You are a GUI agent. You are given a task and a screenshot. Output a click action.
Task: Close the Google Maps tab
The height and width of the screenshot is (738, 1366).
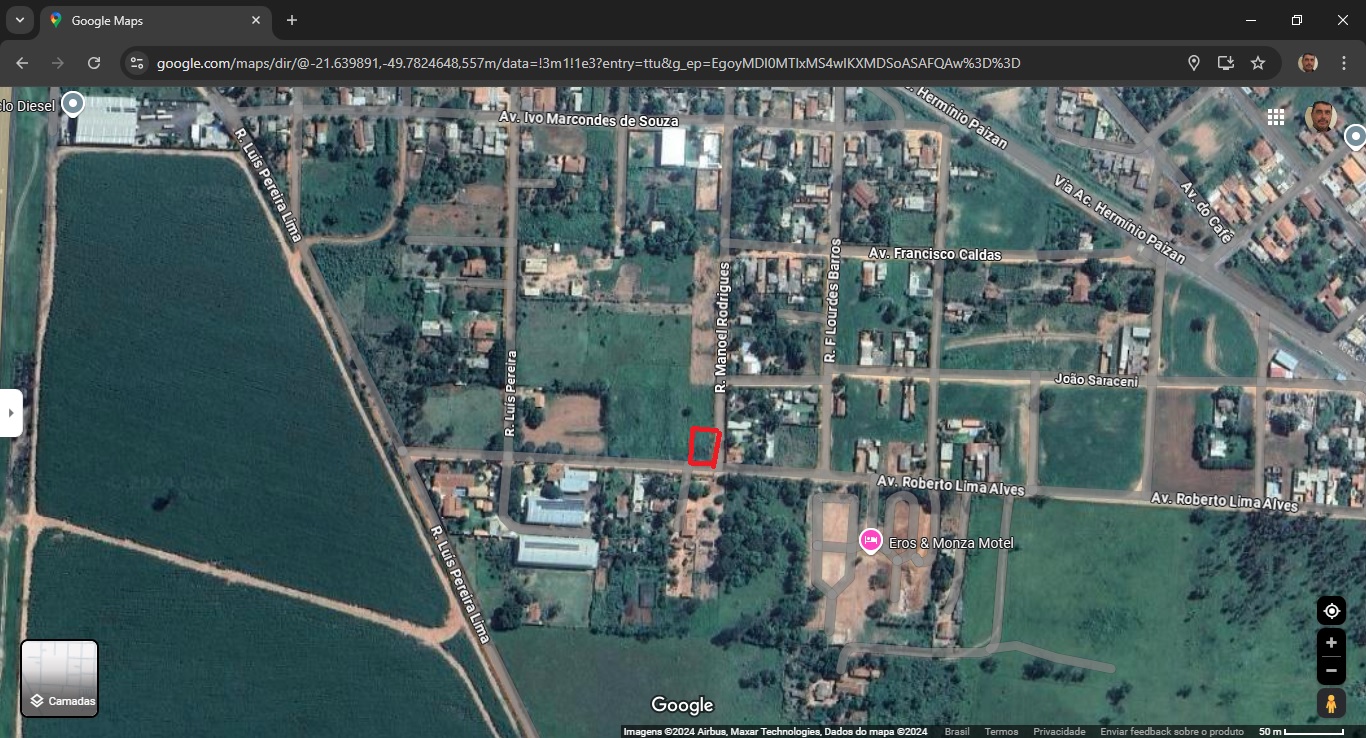[256, 20]
